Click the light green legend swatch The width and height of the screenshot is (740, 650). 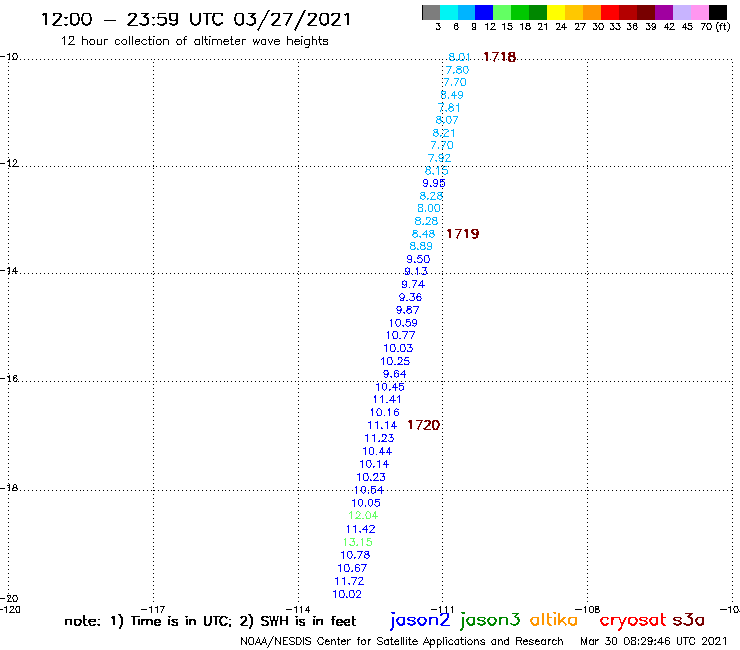[502, 12]
